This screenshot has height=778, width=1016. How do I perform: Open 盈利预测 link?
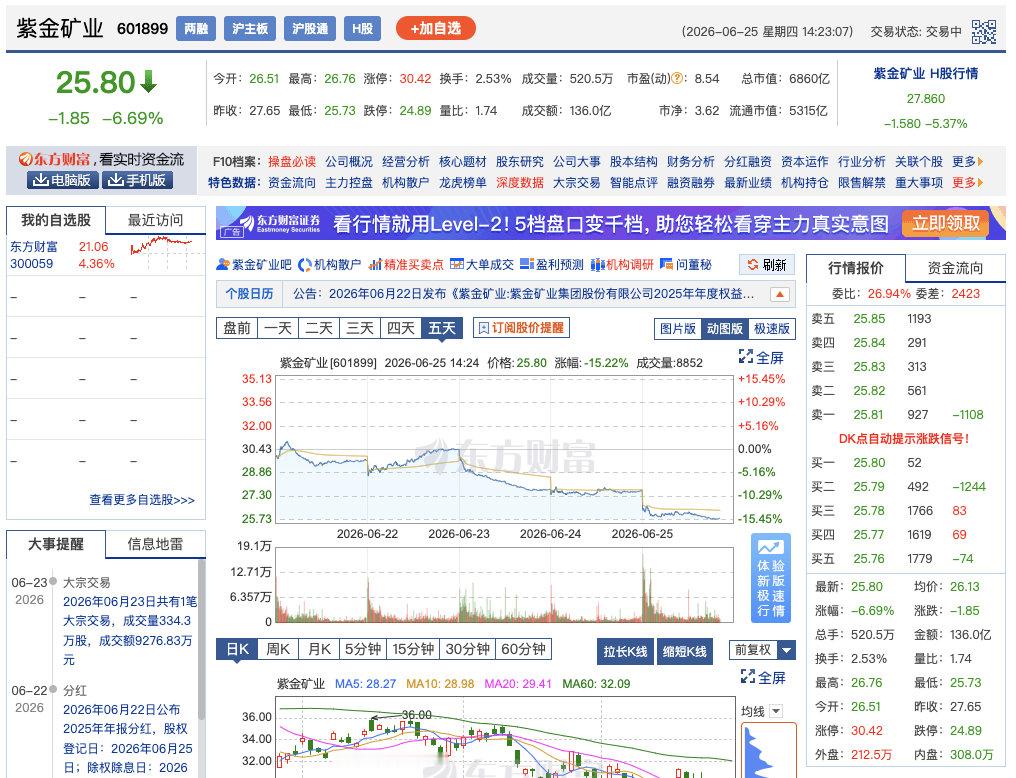551,264
